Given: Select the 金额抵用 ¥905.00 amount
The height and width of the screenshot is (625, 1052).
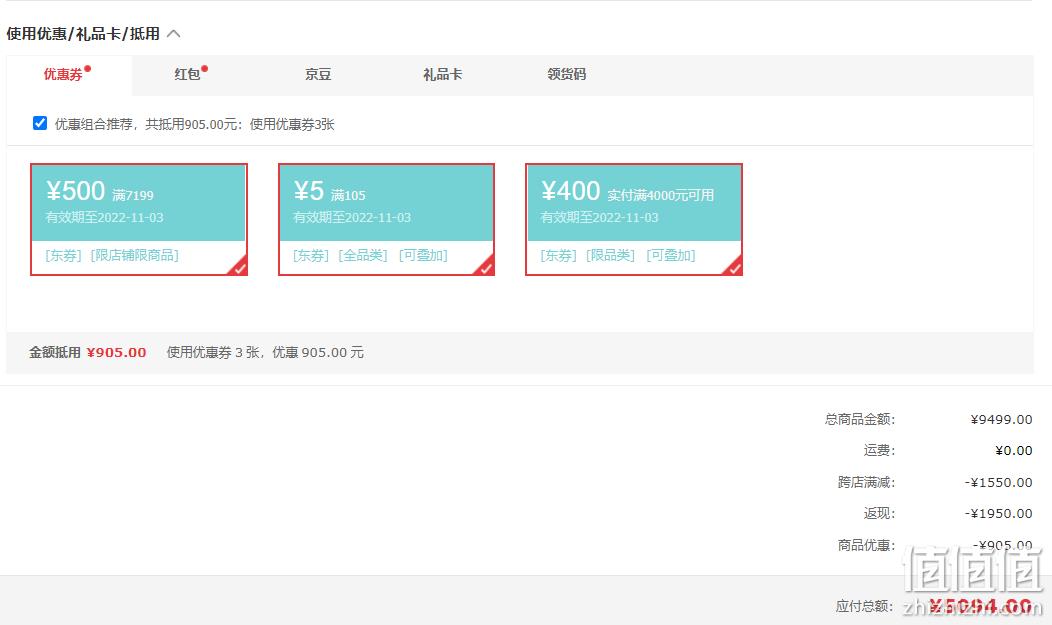Looking at the screenshot, I should tap(117, 353).
